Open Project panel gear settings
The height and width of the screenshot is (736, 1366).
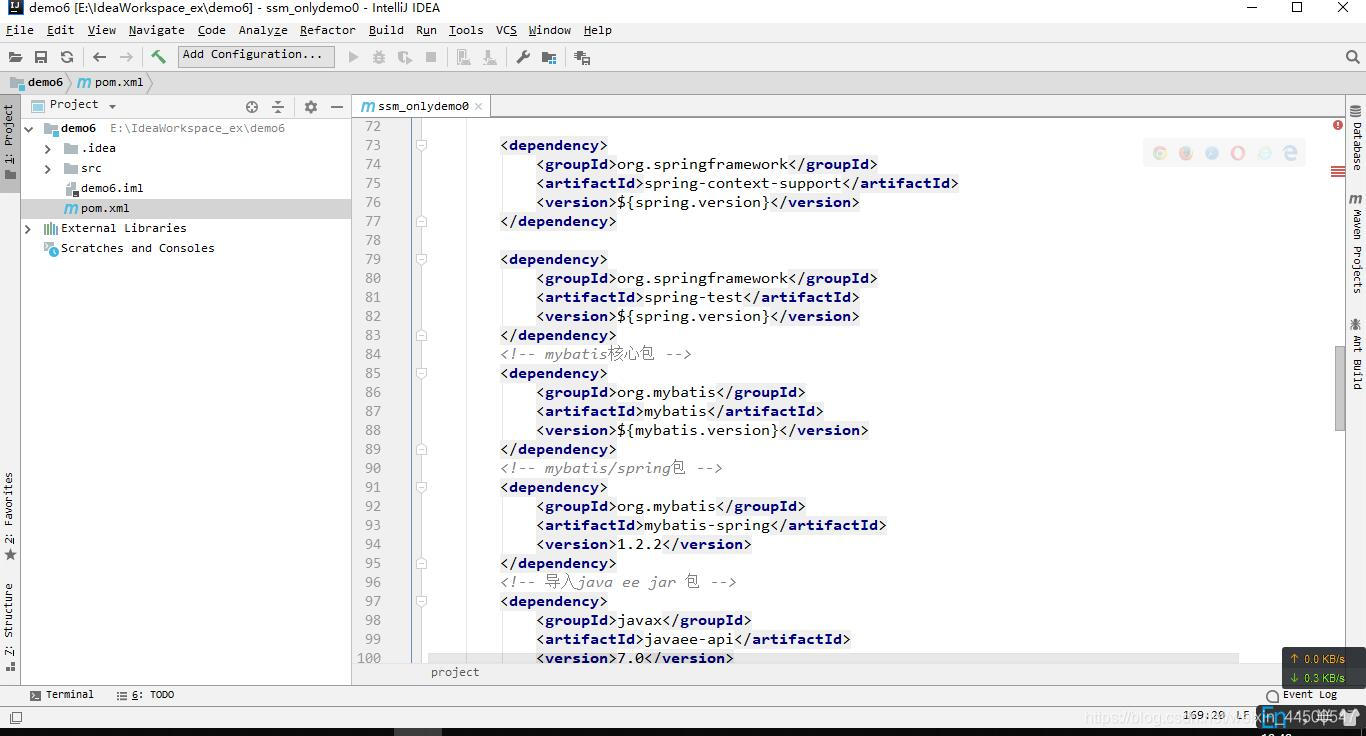[x=310, y=106]
